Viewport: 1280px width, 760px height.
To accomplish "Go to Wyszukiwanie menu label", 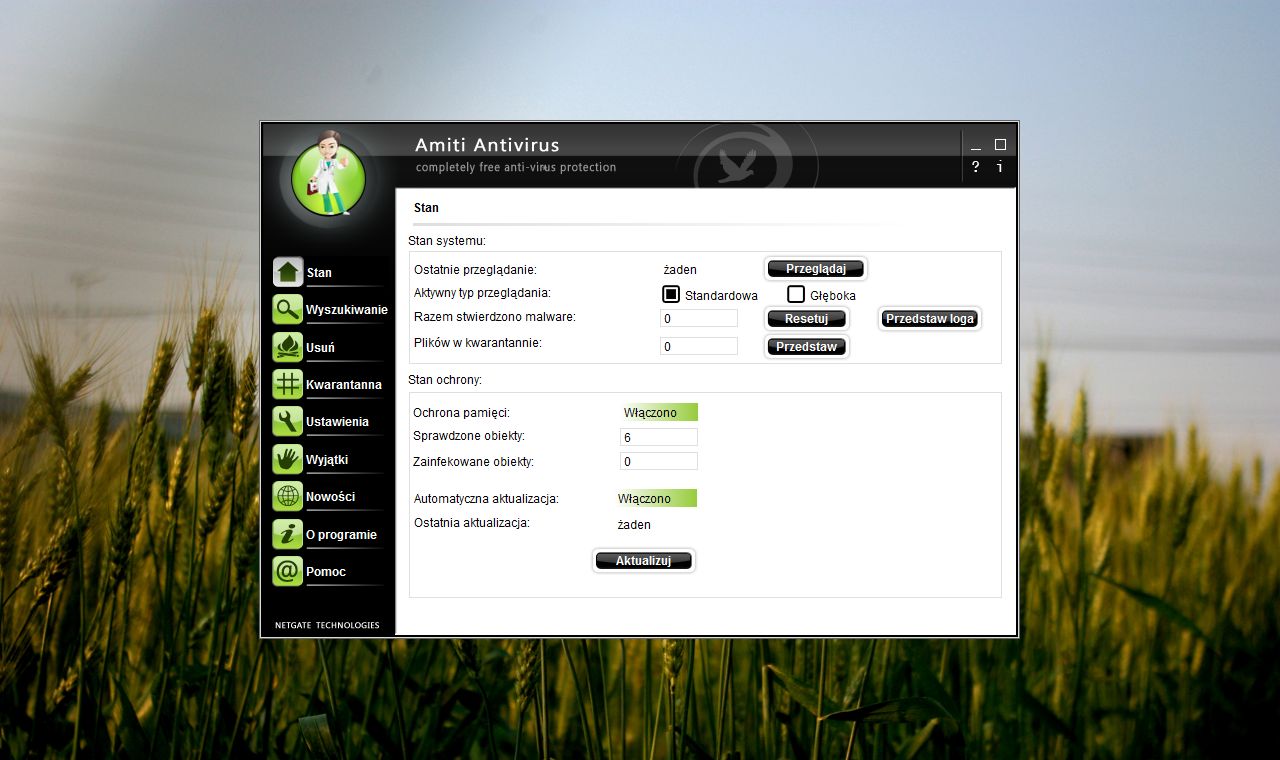I will 347,310.
